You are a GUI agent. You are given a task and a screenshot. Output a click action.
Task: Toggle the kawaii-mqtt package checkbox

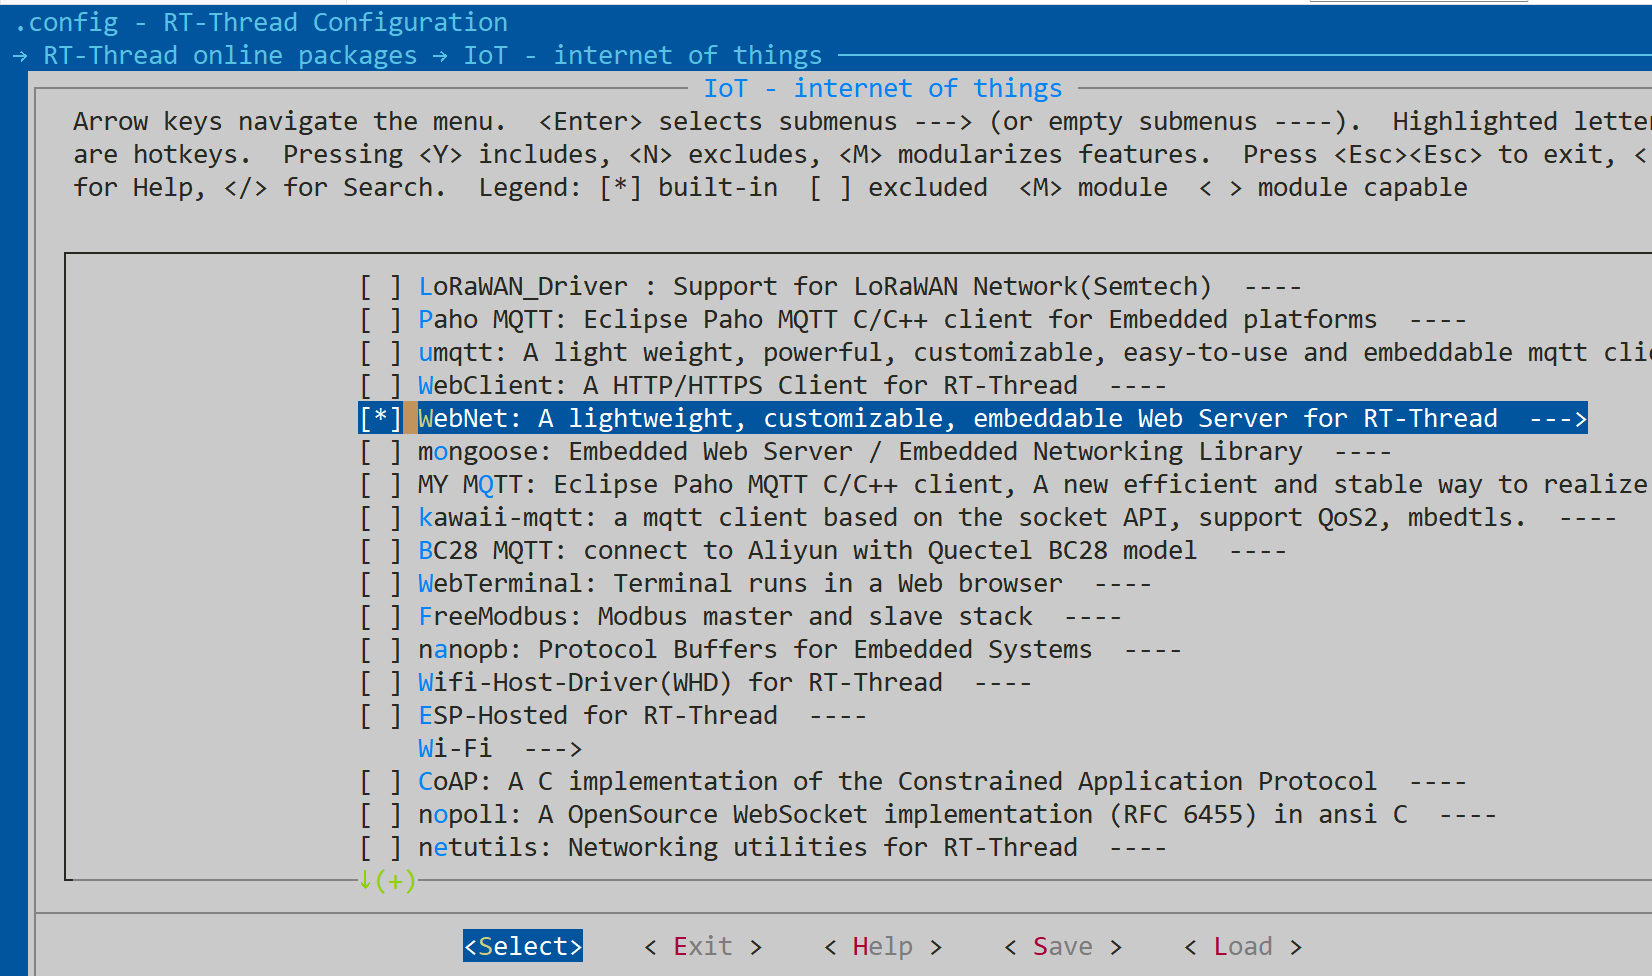click(381, 518)
